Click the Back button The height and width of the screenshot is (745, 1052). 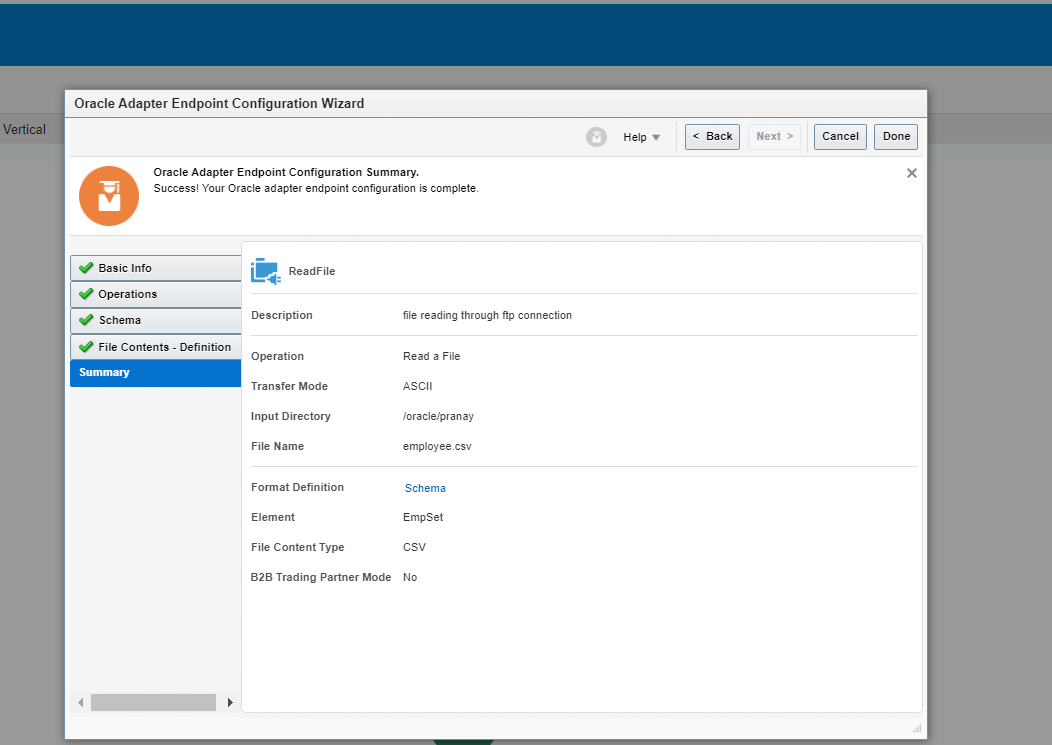[x=712, y=137]
